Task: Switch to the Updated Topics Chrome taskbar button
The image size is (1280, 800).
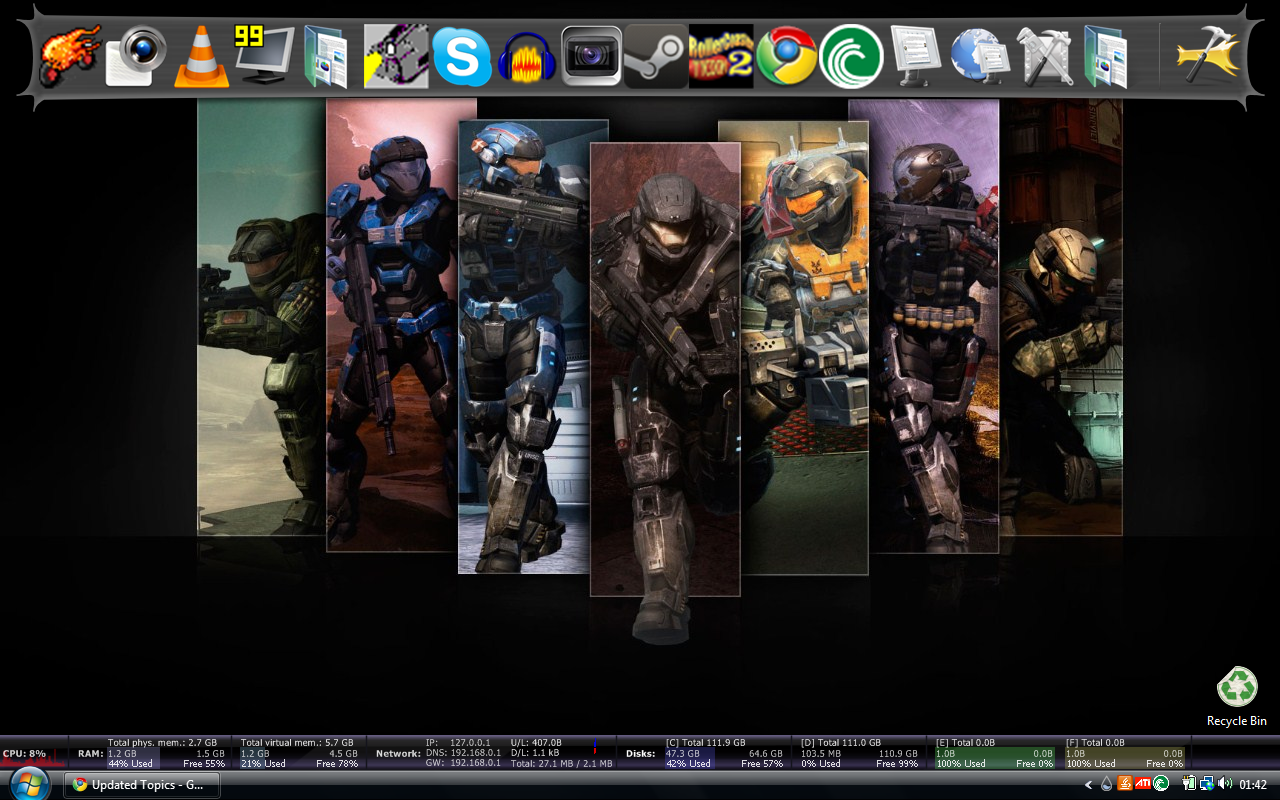Action: click(x=142, y=785)
